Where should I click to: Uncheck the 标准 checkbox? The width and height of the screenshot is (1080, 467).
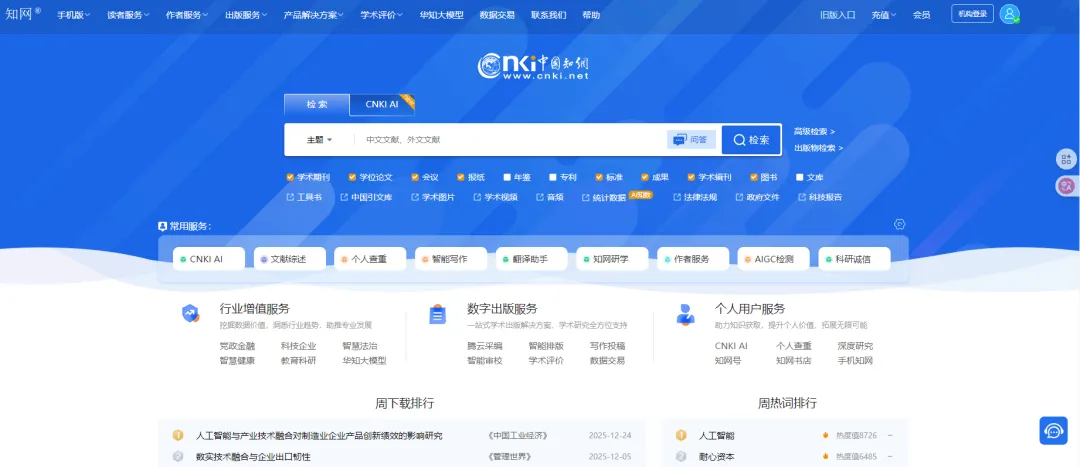pos(599,177)
